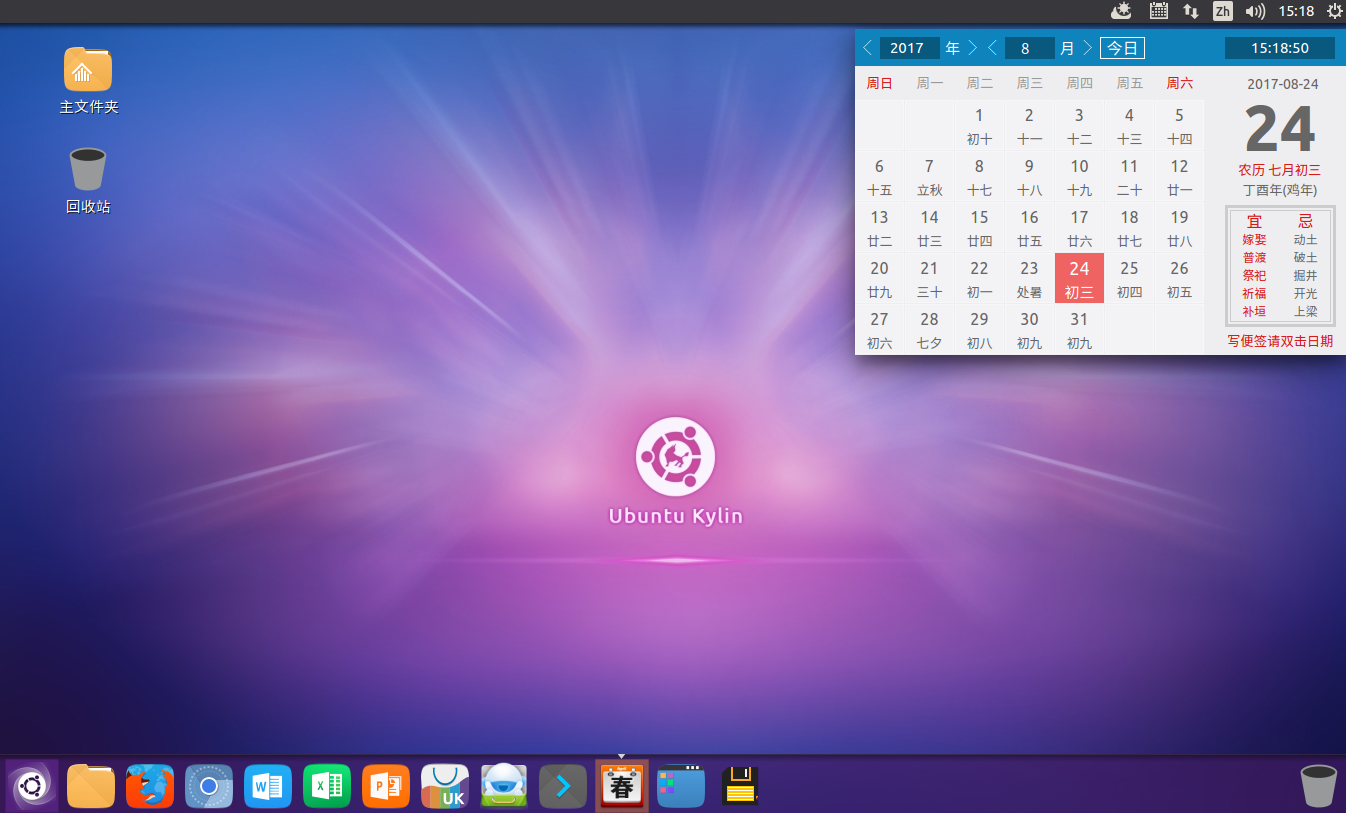Select August 26 初五 date
The height and width of the screenshot is (813, 1346).
pyautogui.click(x=1179, y=279)
